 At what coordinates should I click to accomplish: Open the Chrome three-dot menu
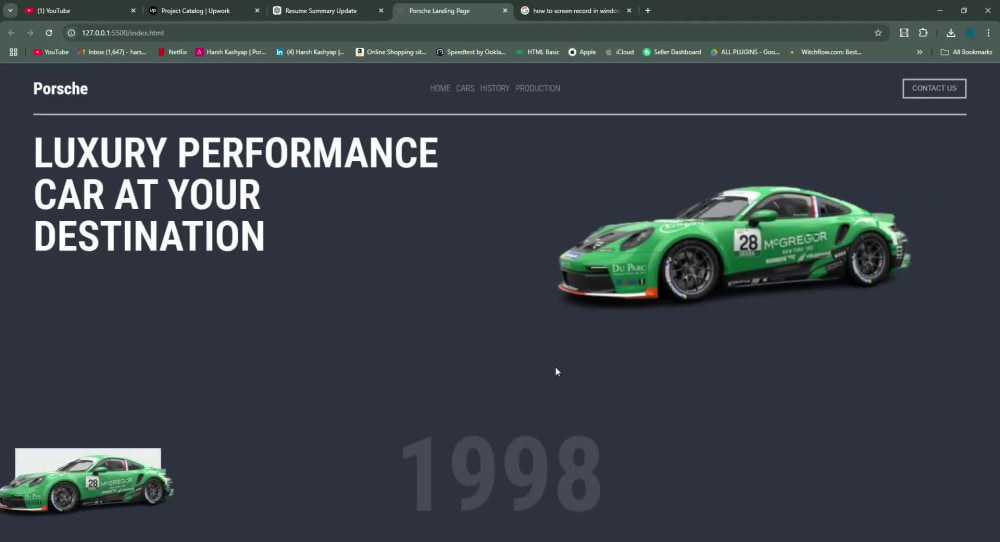point(989,33)
